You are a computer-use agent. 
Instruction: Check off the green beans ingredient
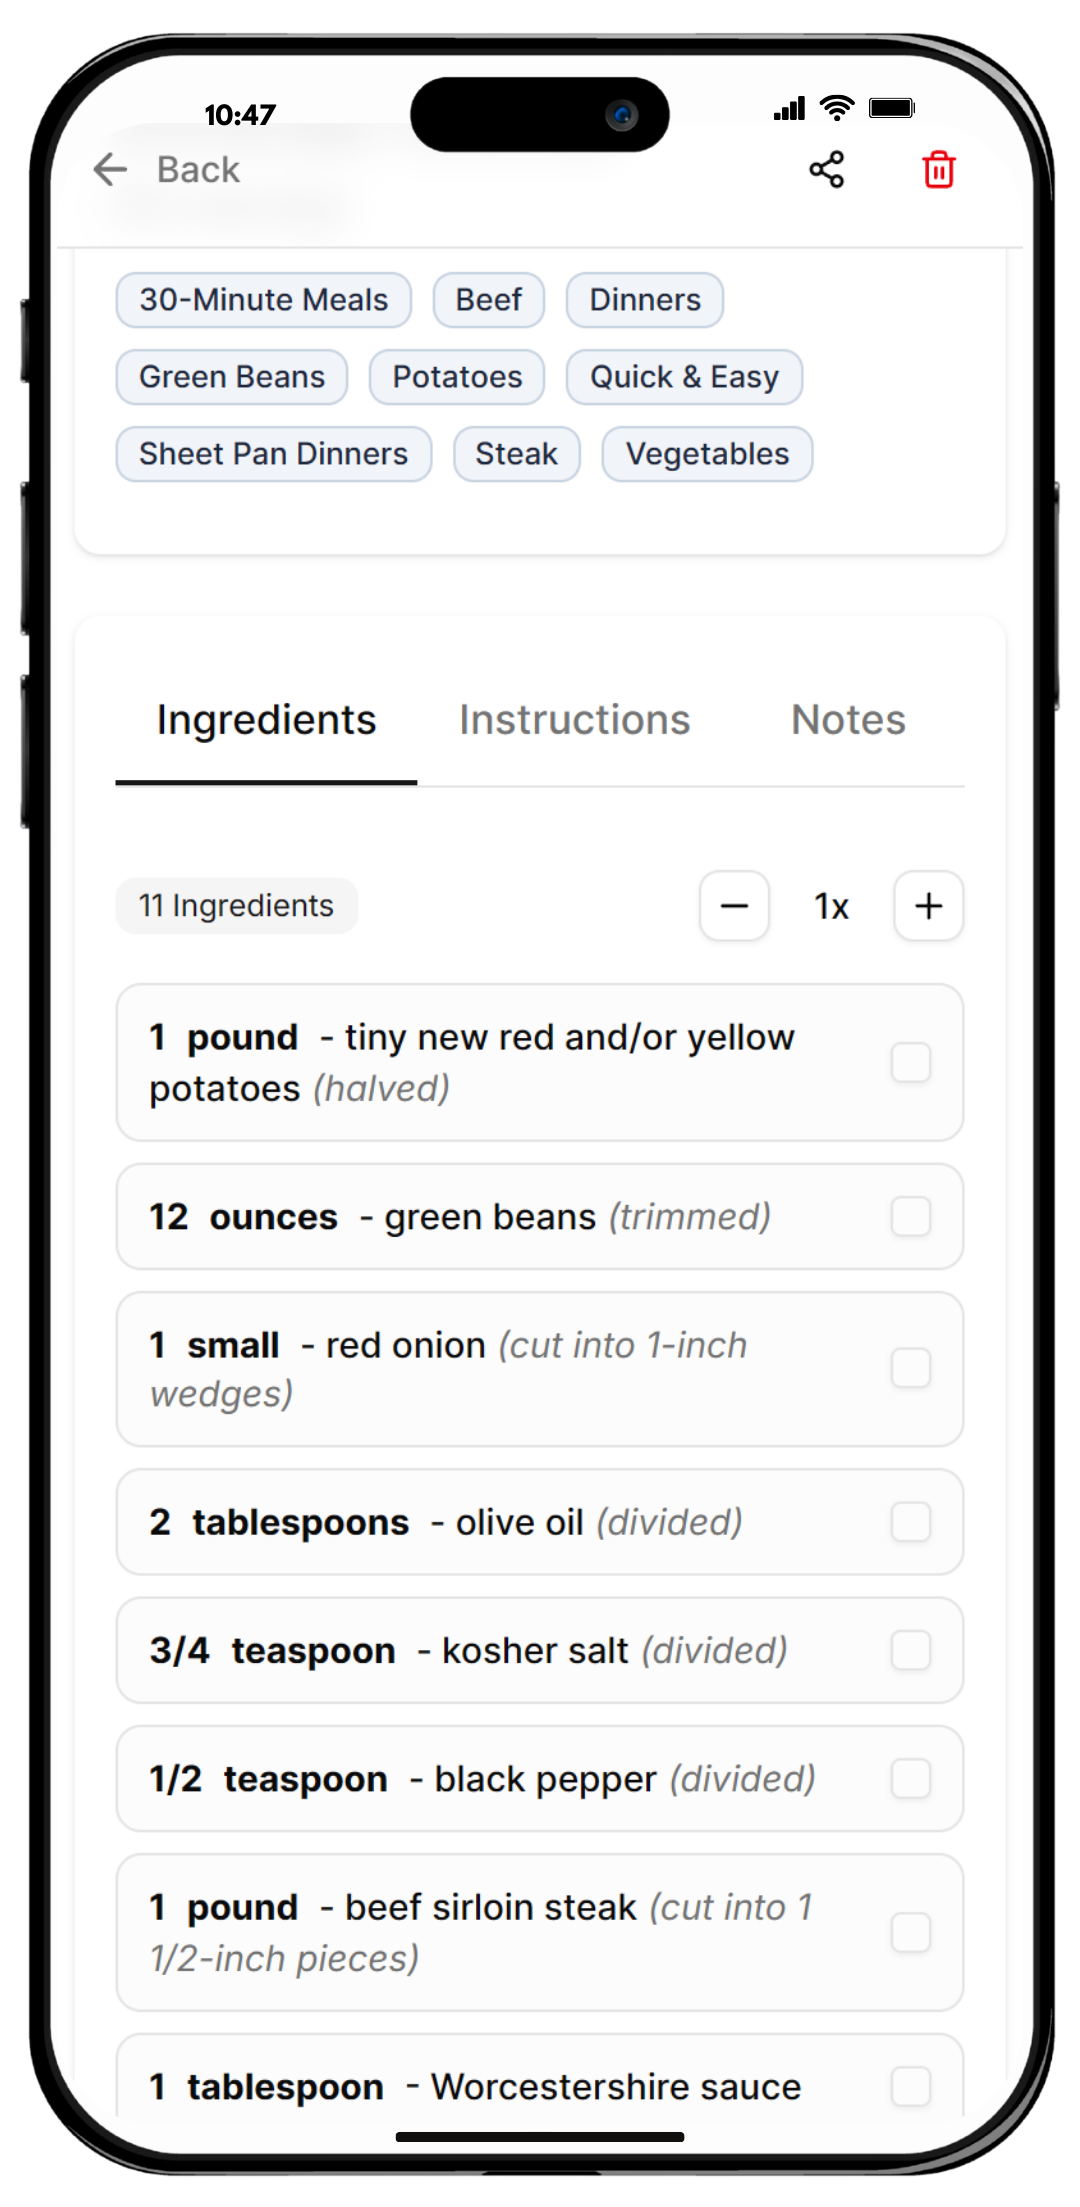click(911, 1217)
